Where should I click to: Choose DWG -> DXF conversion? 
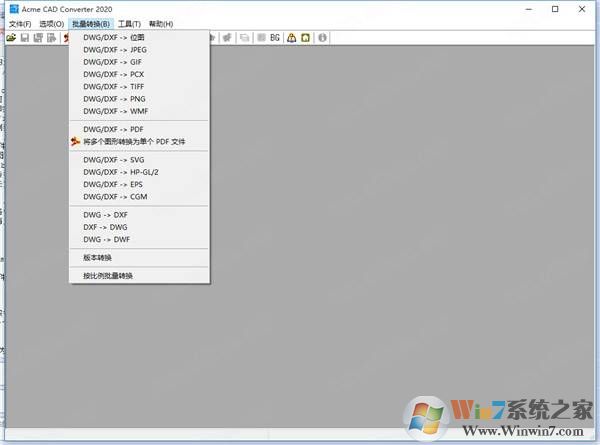pyautogui.click(x=139, y=215)
